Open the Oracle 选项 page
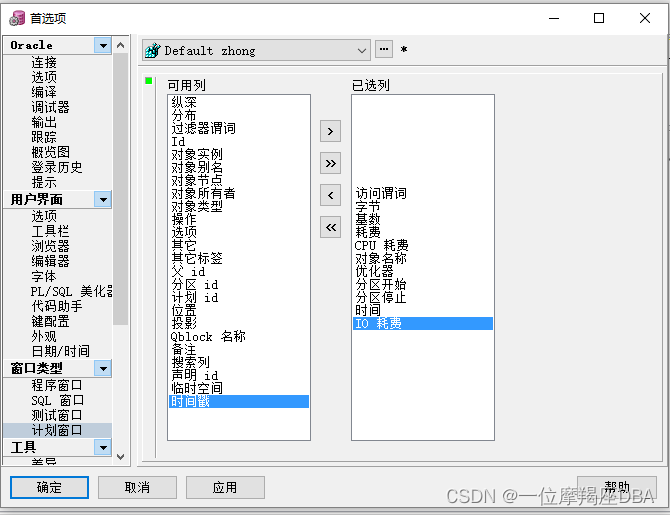 (x=44, y=77)
